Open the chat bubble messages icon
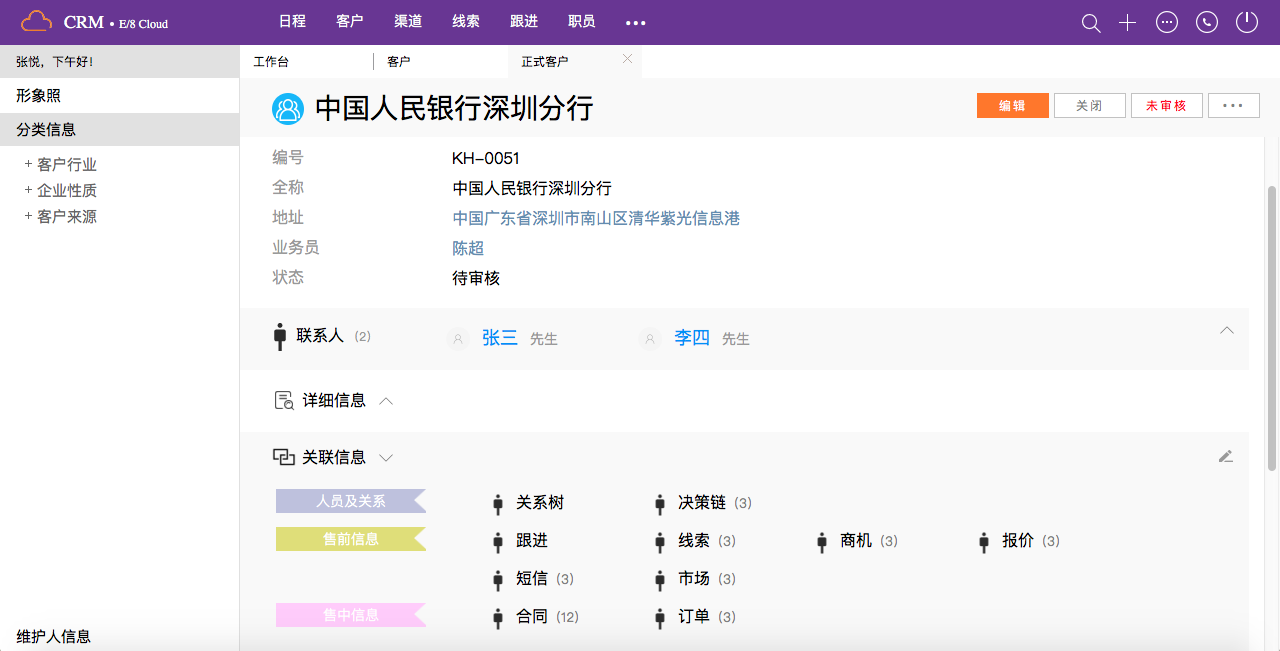Screen dimensions: 1280x651 click(x=1167, y=22)
